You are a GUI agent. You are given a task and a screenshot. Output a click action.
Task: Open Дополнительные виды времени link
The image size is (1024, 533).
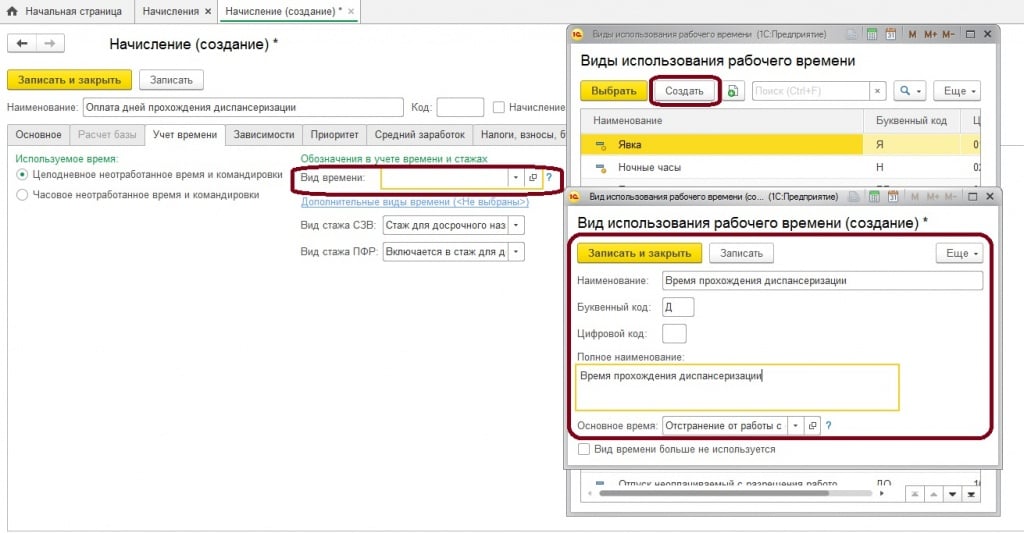414,201
